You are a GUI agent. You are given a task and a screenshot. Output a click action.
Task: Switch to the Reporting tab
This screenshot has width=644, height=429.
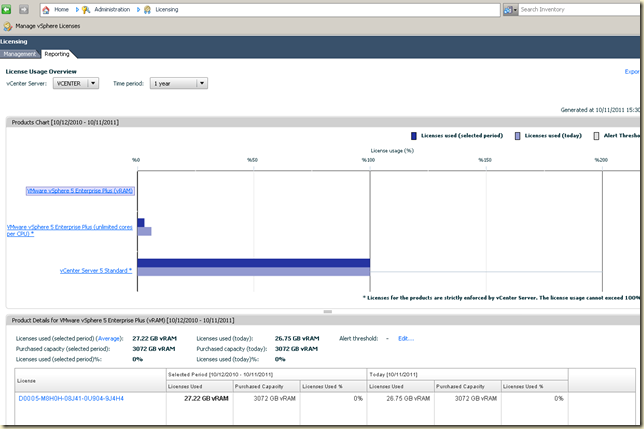pyautogui.click(x=57, y=54)
